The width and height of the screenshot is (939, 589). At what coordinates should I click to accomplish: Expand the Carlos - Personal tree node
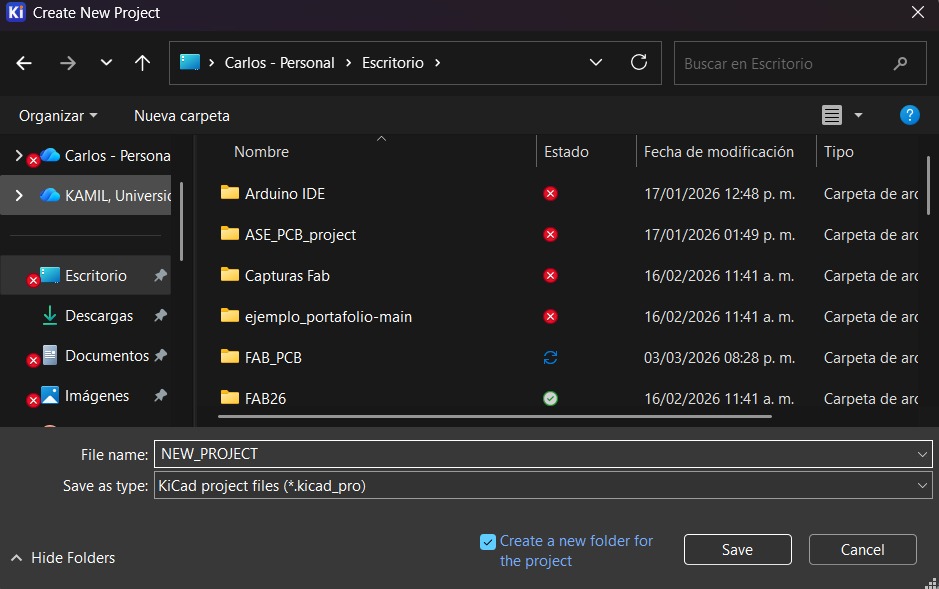point(18,156)
